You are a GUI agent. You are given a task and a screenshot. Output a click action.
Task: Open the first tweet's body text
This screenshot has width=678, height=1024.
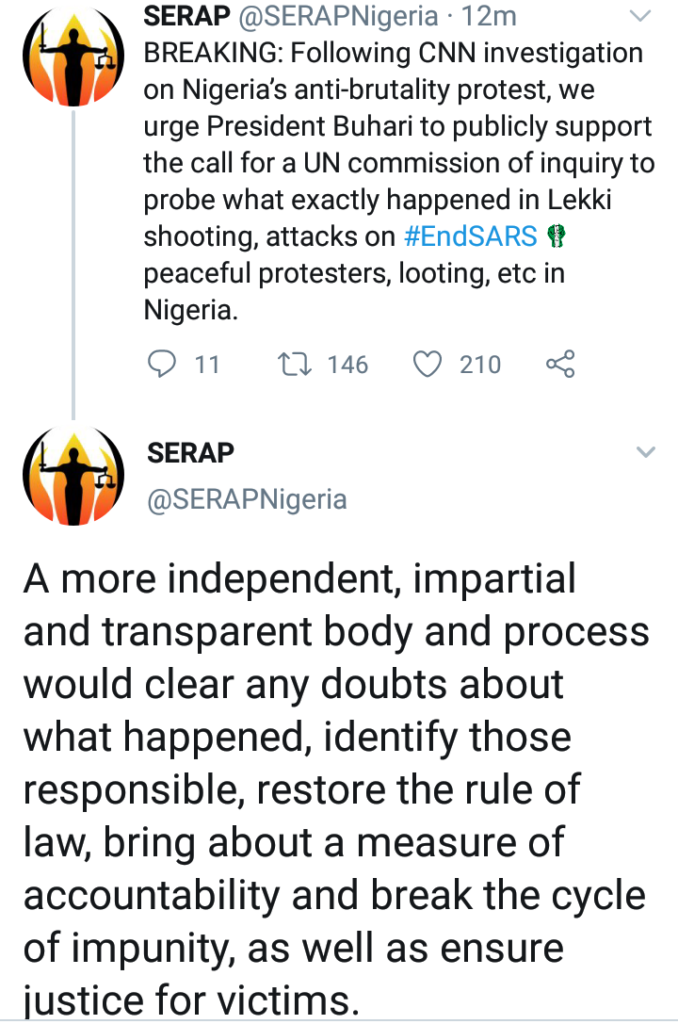[x=398, y=181]
